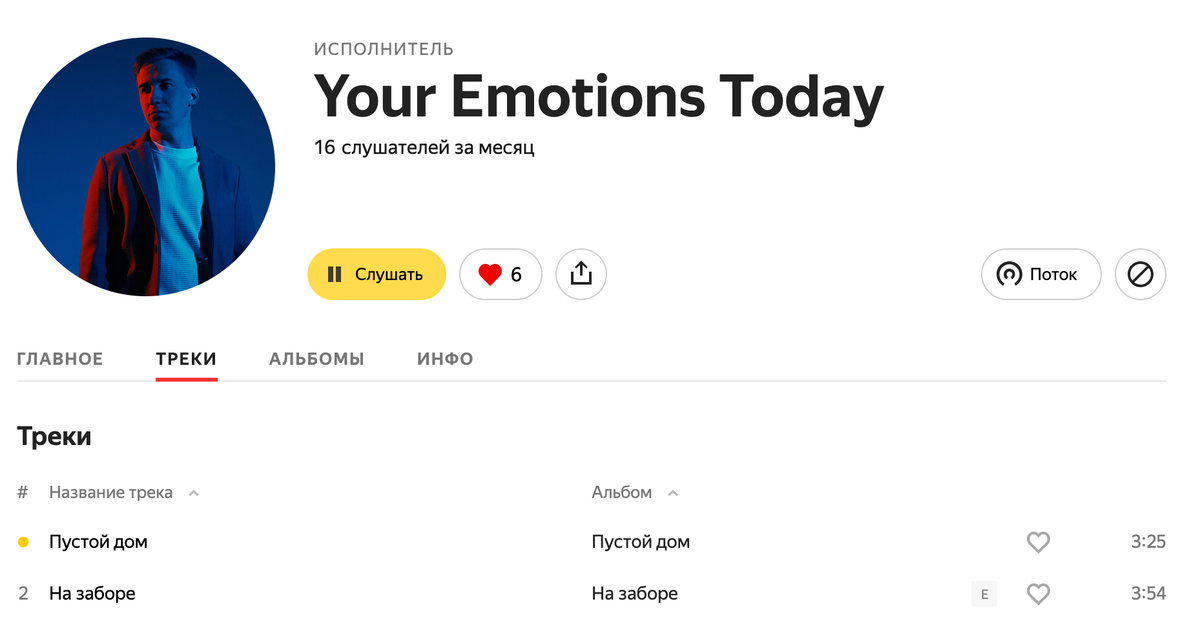Sort tracks by Альбом arrow
This screenshot has height=630, width=1200.
[673, 493]
